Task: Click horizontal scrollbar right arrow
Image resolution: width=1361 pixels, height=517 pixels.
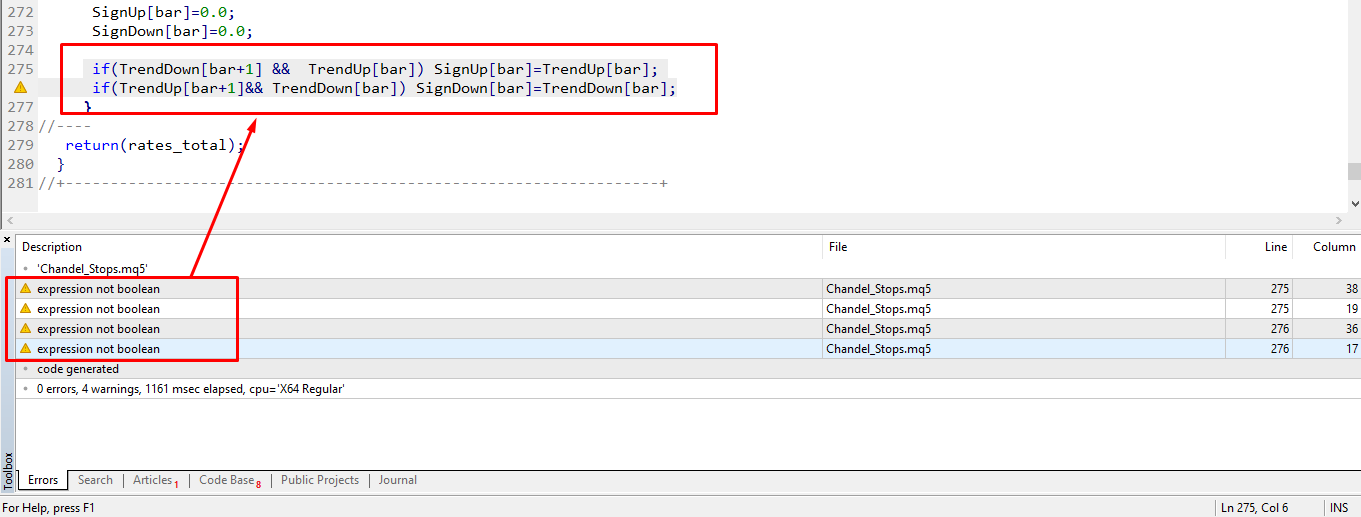Action: [1340, 220]
